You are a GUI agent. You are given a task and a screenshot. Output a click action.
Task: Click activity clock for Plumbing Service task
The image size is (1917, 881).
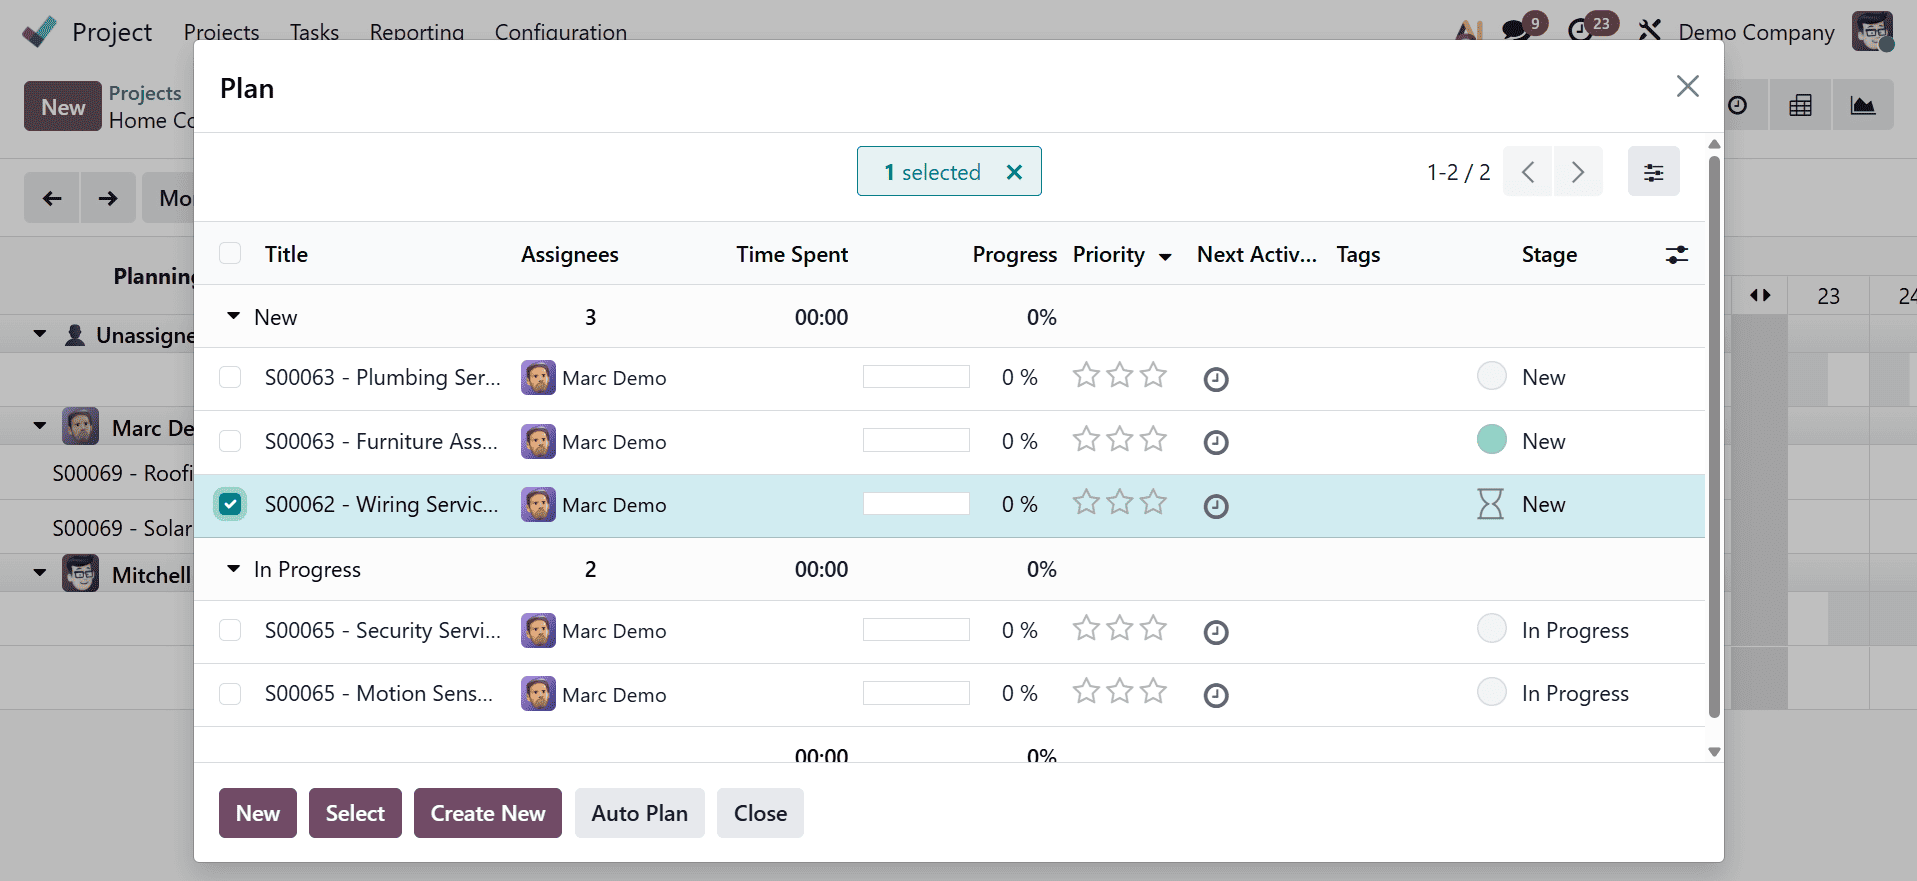(1216, 379)
